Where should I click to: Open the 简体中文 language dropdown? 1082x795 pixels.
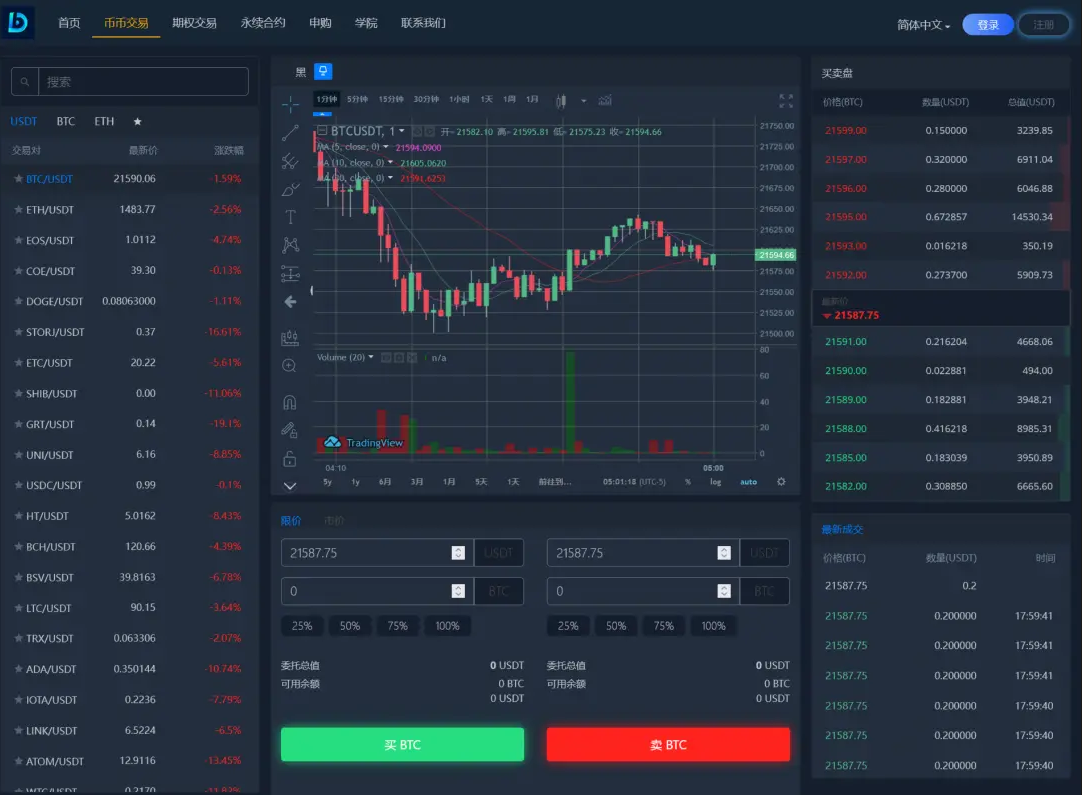point(923,25)
